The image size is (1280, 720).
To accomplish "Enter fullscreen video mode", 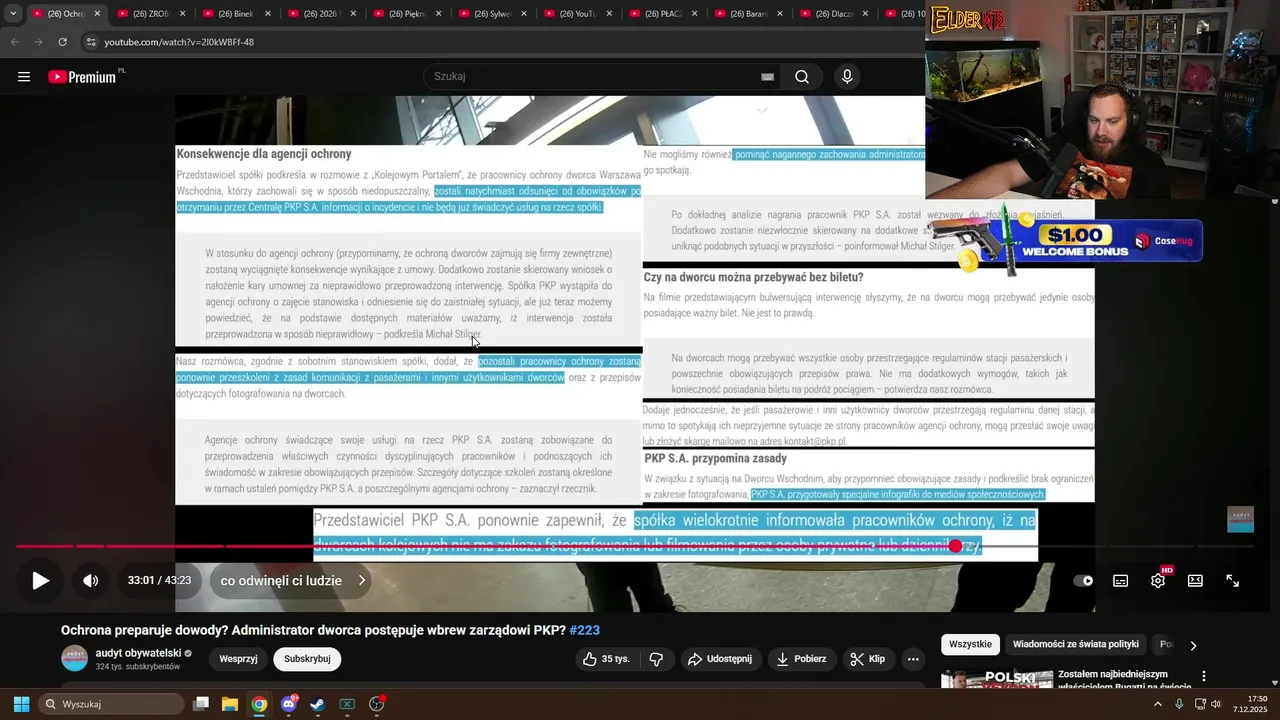I will point(1233,581).
